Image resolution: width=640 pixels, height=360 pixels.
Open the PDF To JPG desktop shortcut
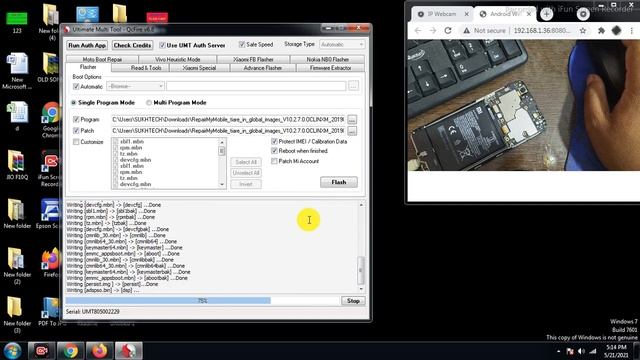(51, 311)
